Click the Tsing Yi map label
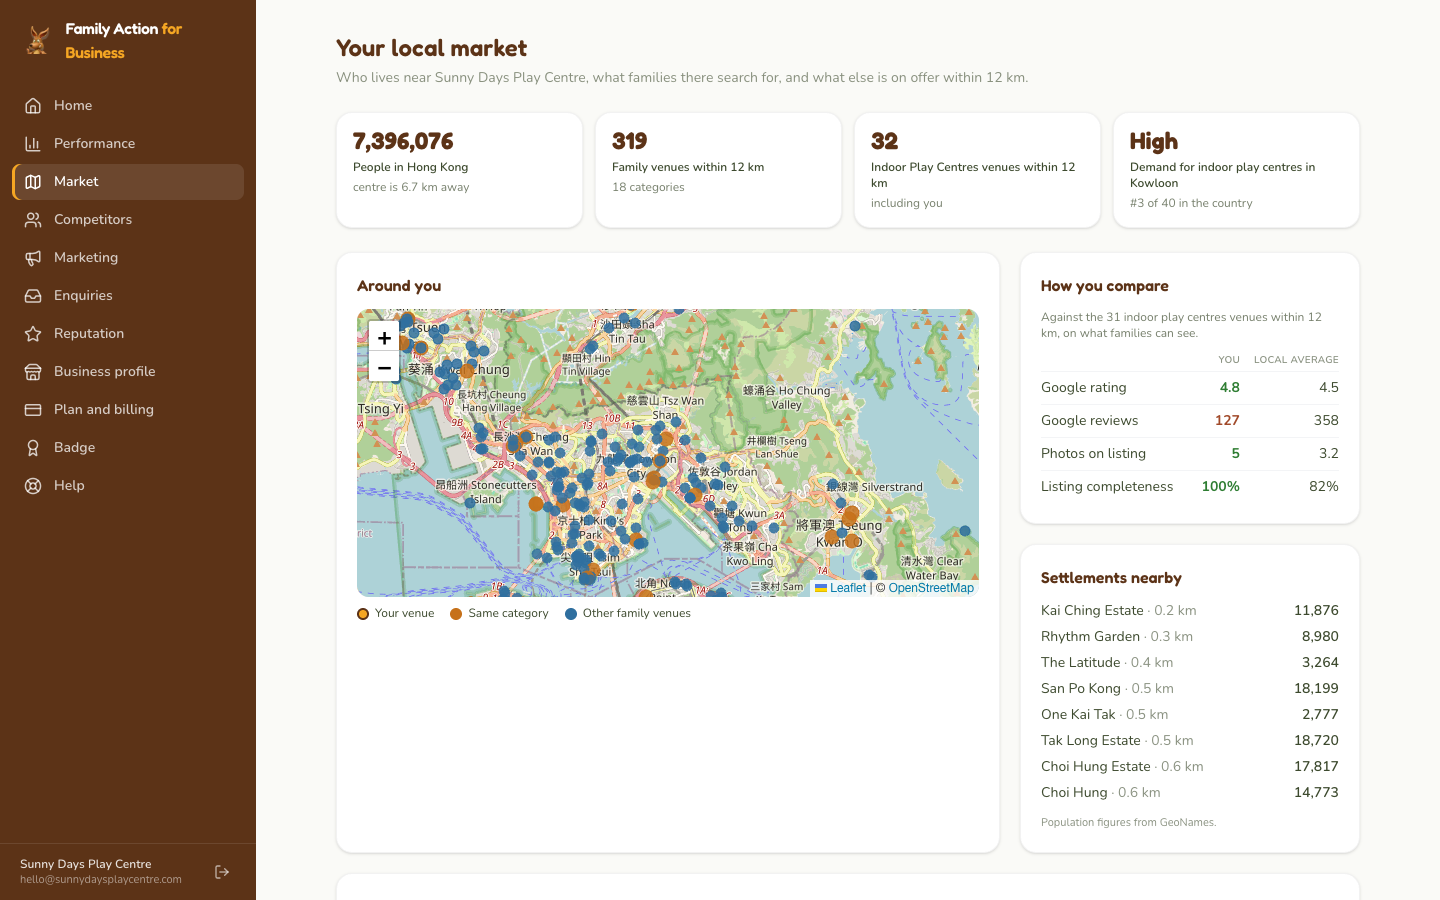 pyautogui.click(x=380, y=409)
